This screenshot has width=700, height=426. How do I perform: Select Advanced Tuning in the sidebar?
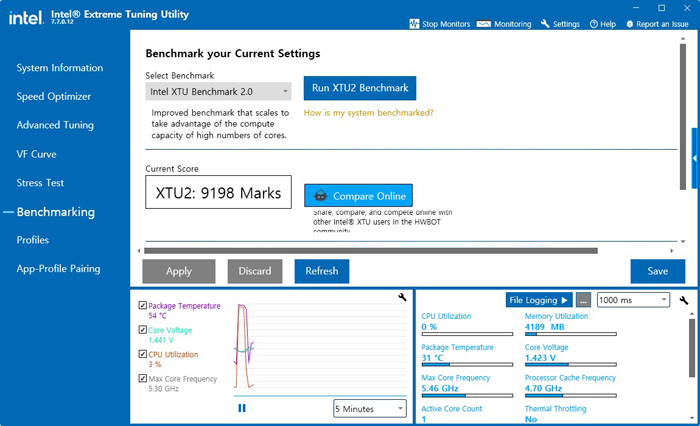click(55, 125)
